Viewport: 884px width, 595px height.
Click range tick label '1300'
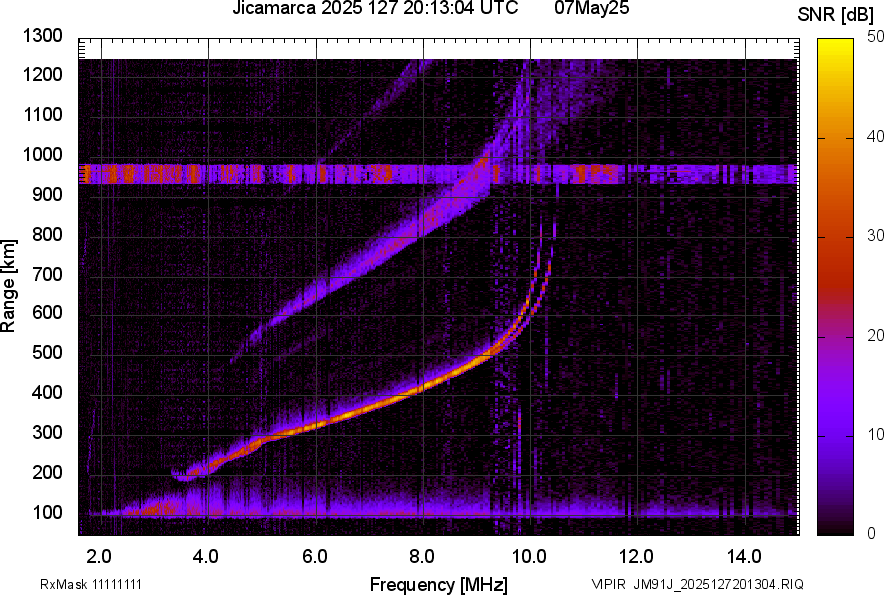(x=42, y=36)
